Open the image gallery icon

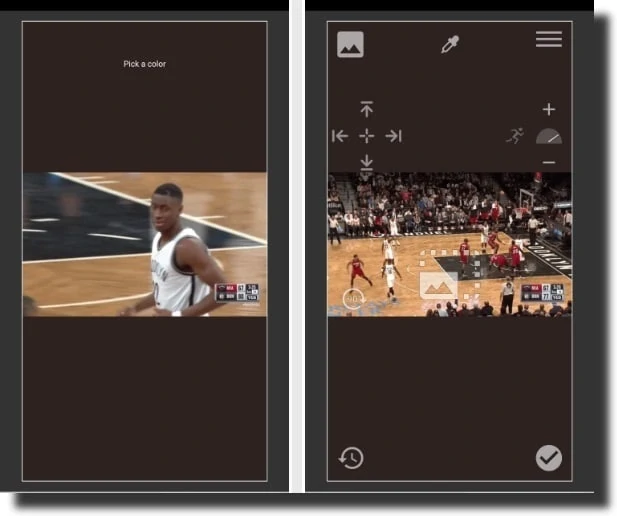[350, 44]
